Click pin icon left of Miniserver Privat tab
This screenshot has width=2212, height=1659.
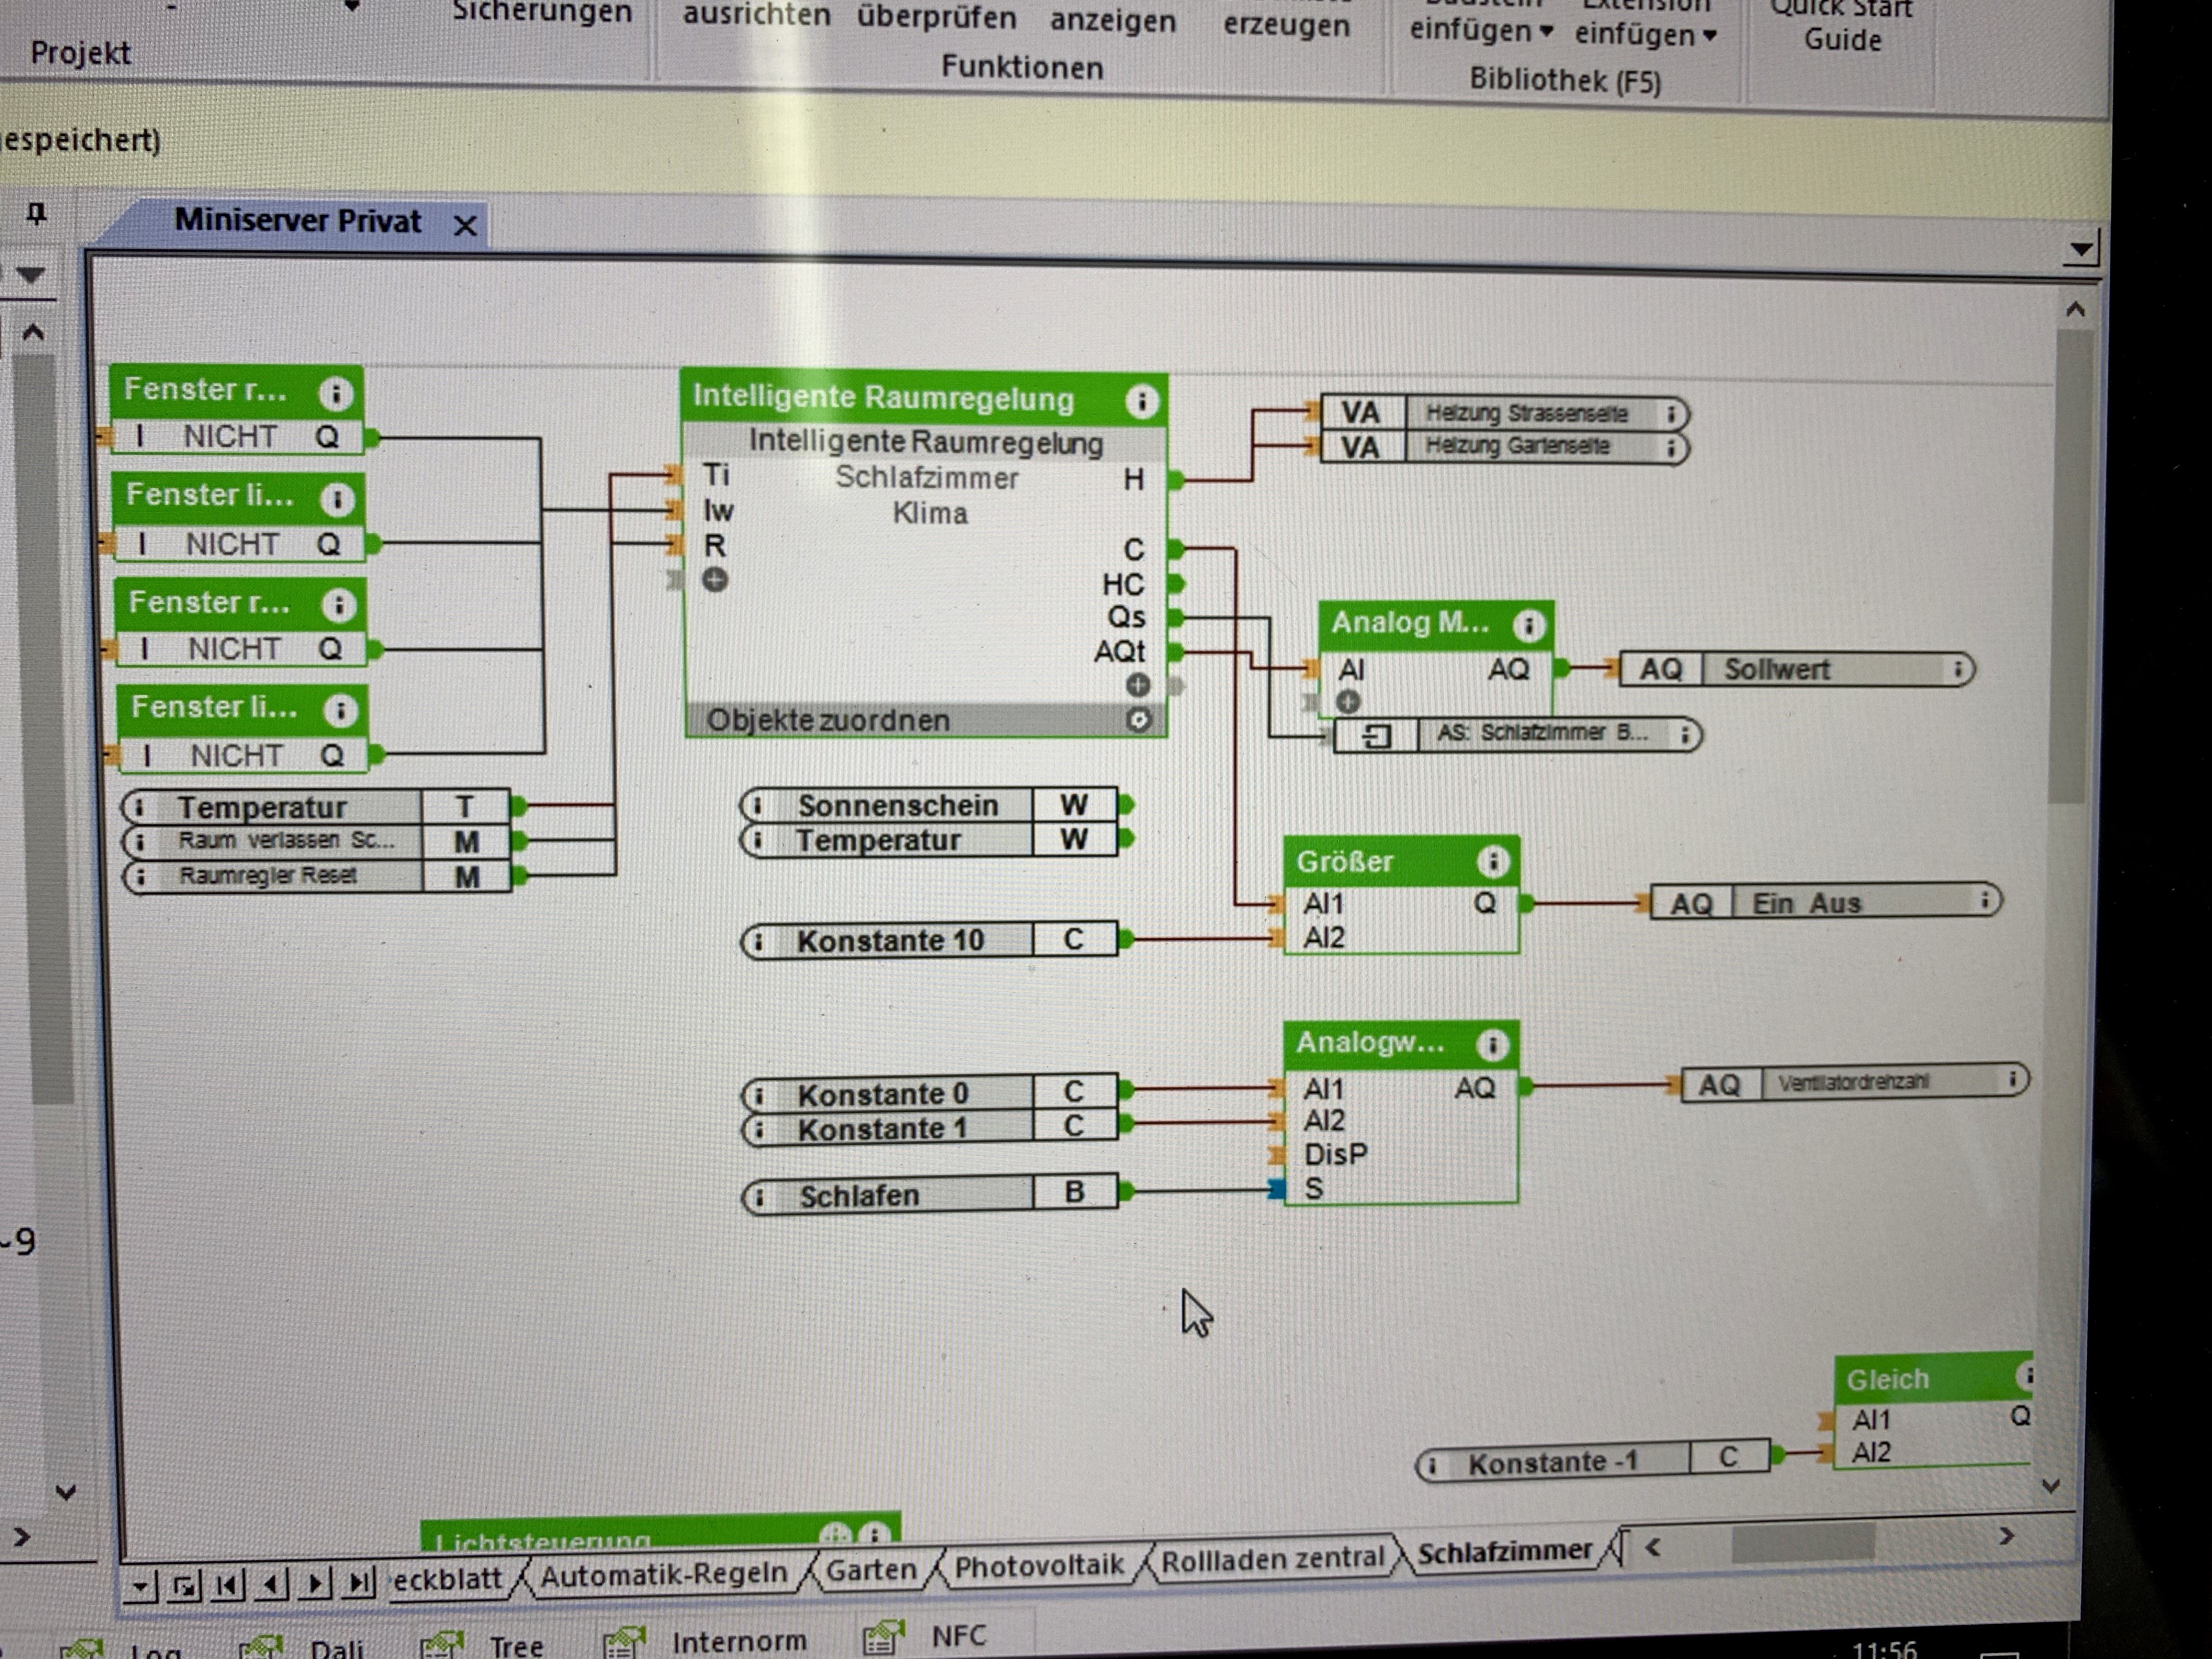(37, 214)
